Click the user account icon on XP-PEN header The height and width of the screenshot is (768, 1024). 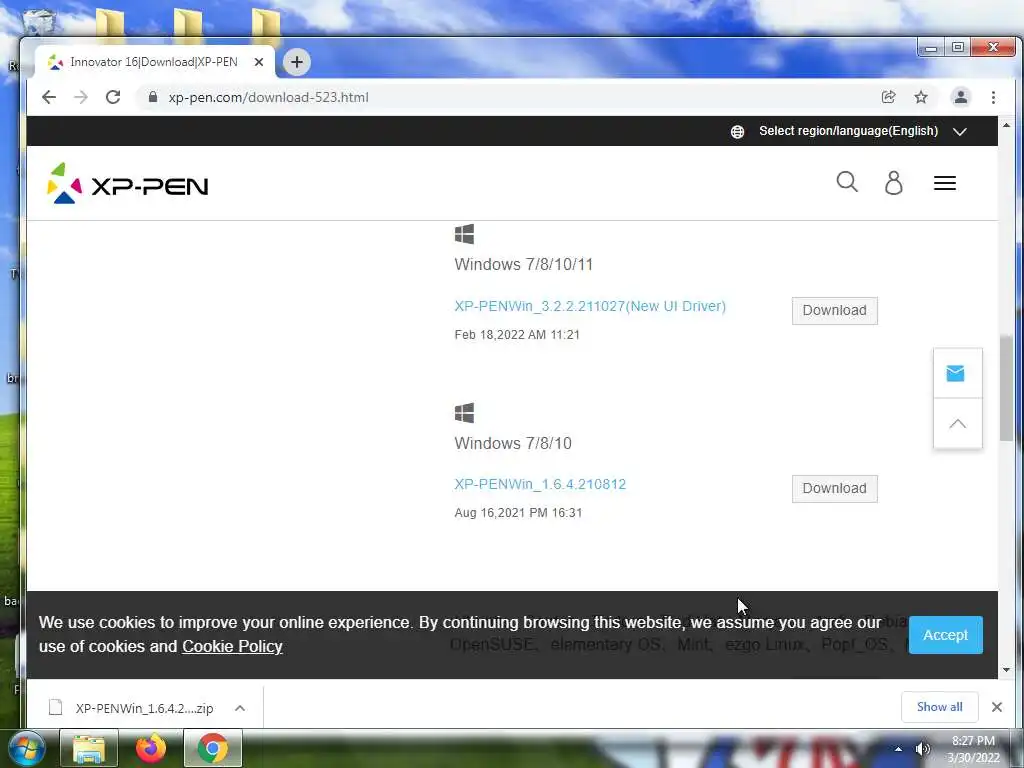click(893, 183)
